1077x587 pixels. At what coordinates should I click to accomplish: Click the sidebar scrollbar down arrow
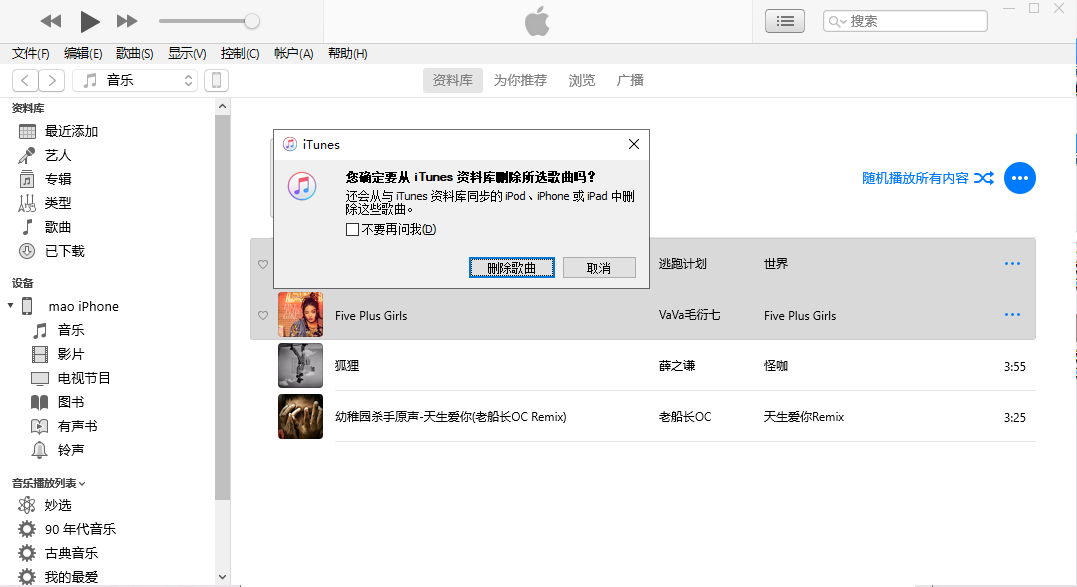coord(222,577)
